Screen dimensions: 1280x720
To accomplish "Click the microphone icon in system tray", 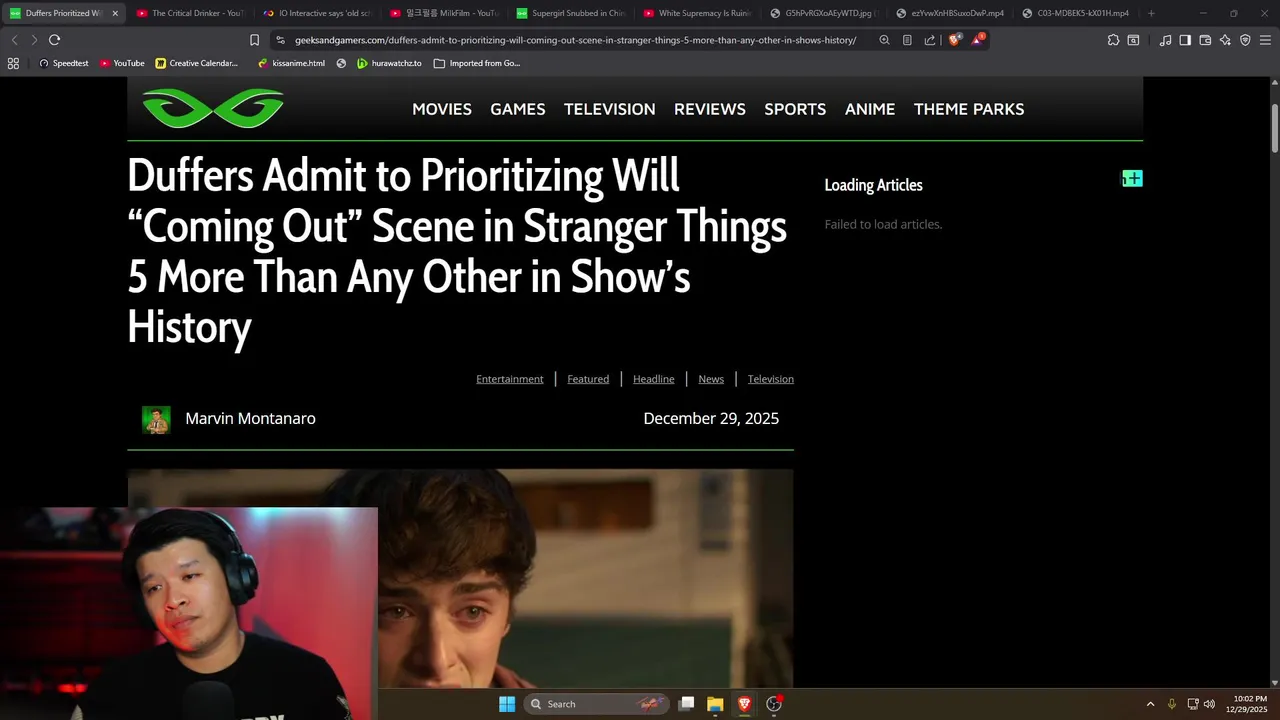I will 1172,704.
